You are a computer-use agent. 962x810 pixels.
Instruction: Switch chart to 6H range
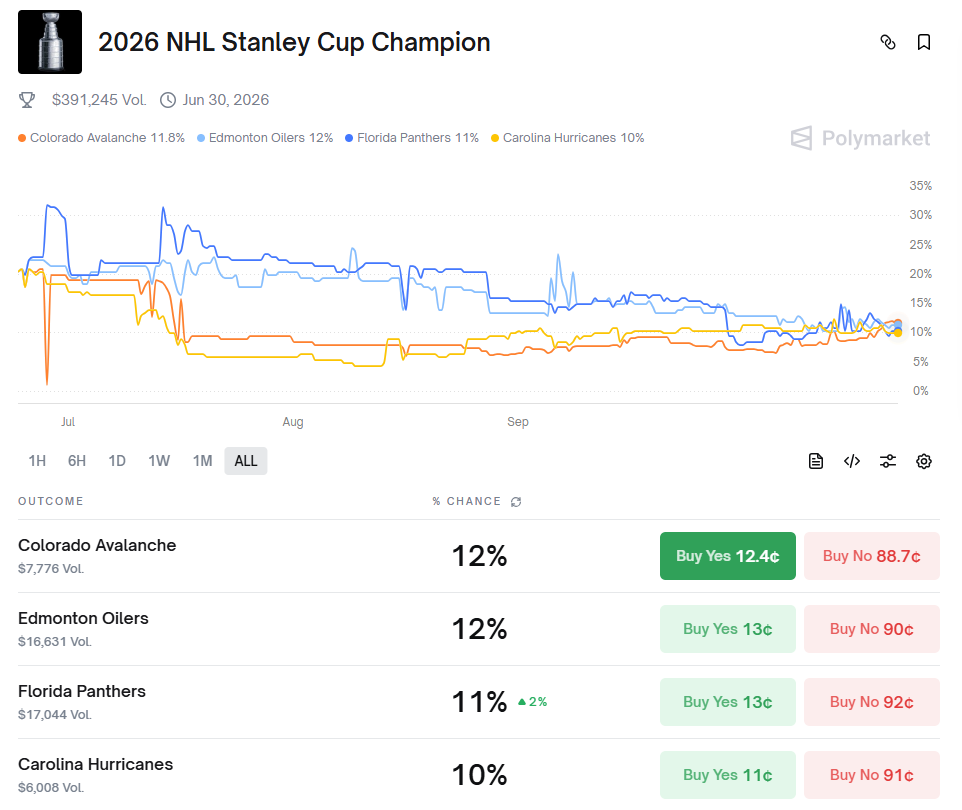pos(77,461)
